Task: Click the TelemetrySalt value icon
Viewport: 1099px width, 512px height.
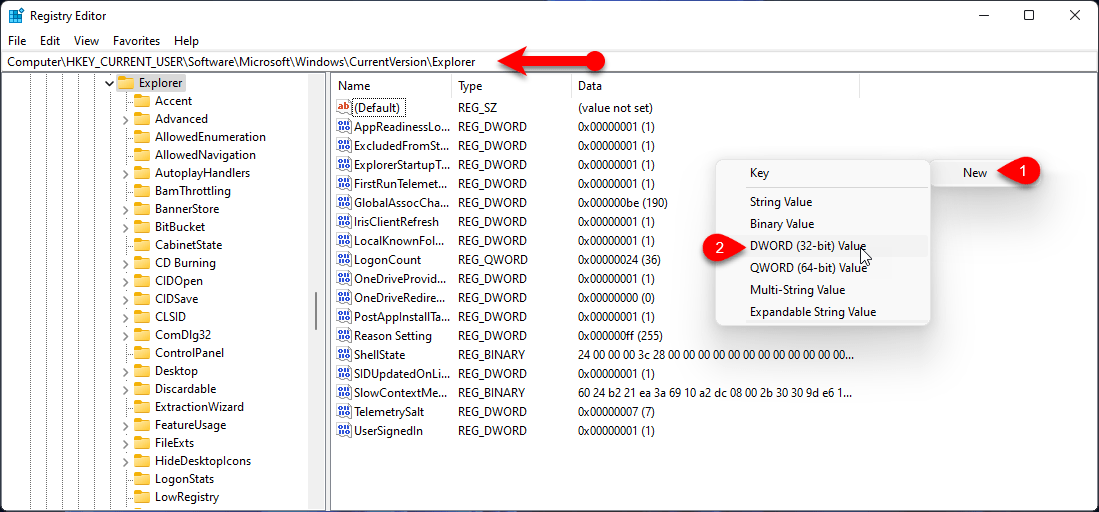Action: [343, 411]
